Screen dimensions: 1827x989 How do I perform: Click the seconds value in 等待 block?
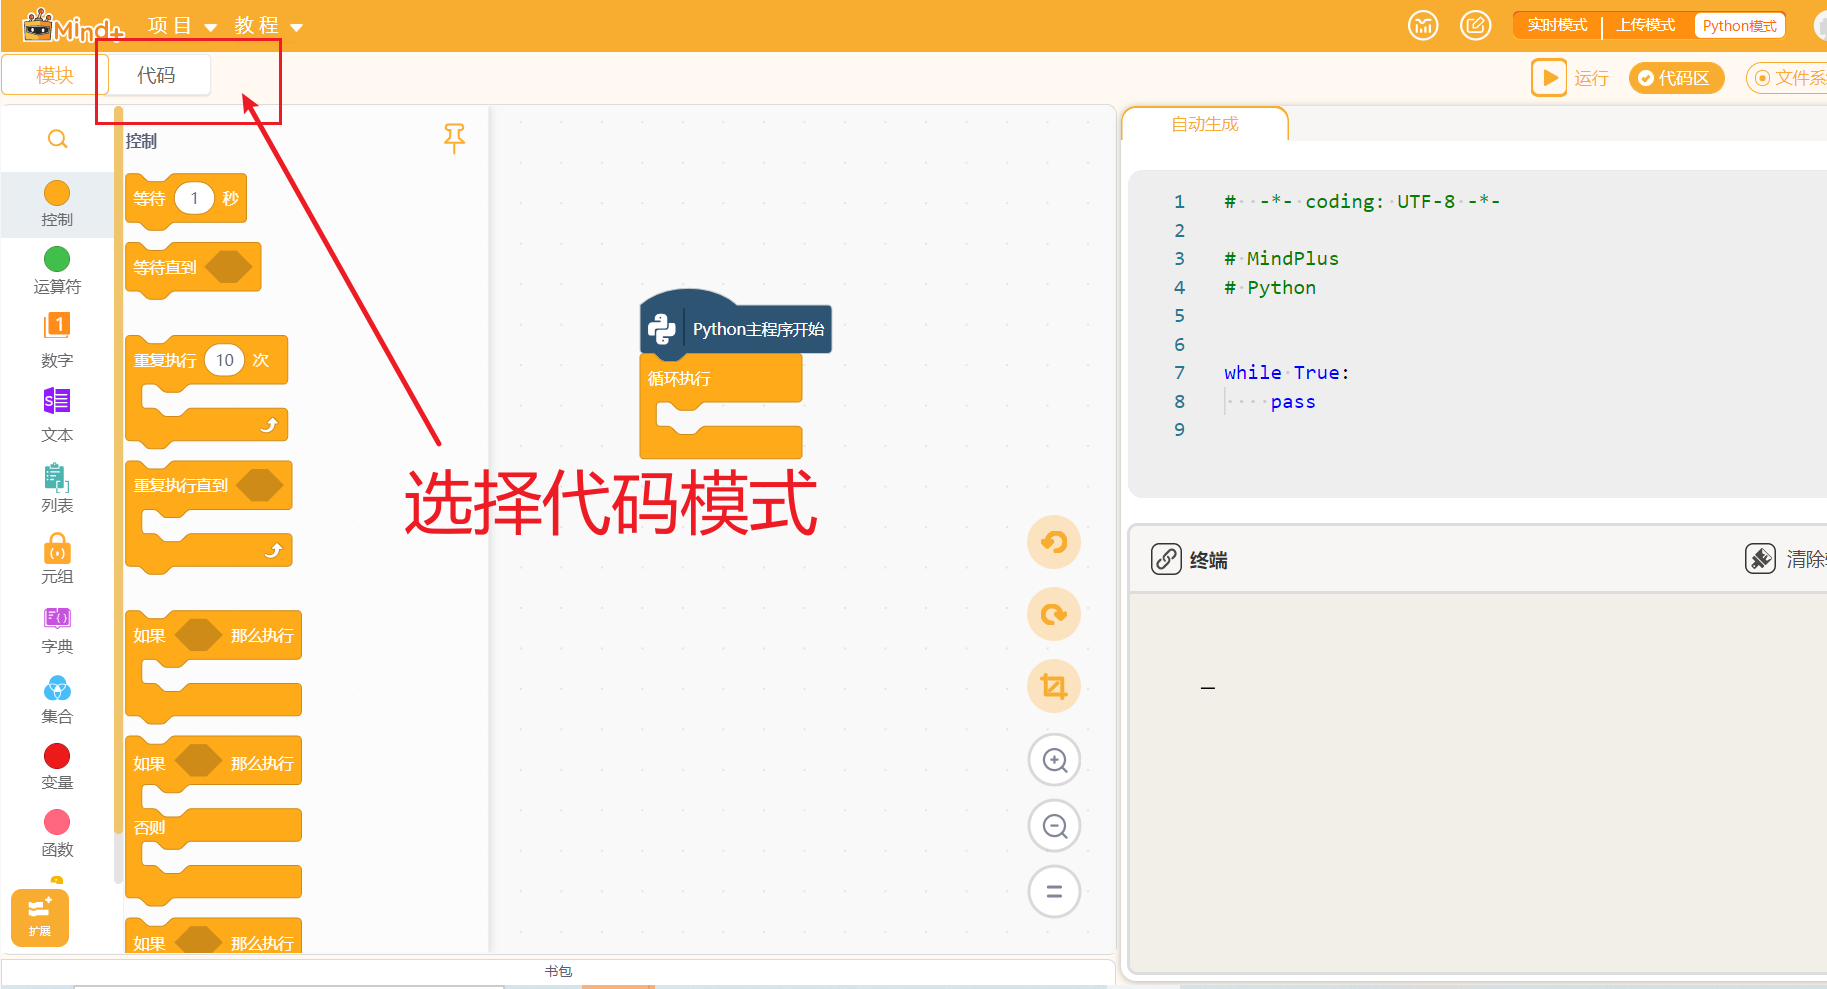coord(194,198)
